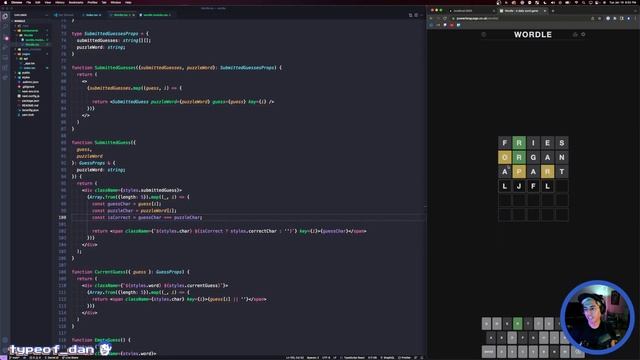This screenshot has width=640, height=360.
Task: Click the 'function SubmittedGuesses' code line
Action: click(x=176, y=68)
